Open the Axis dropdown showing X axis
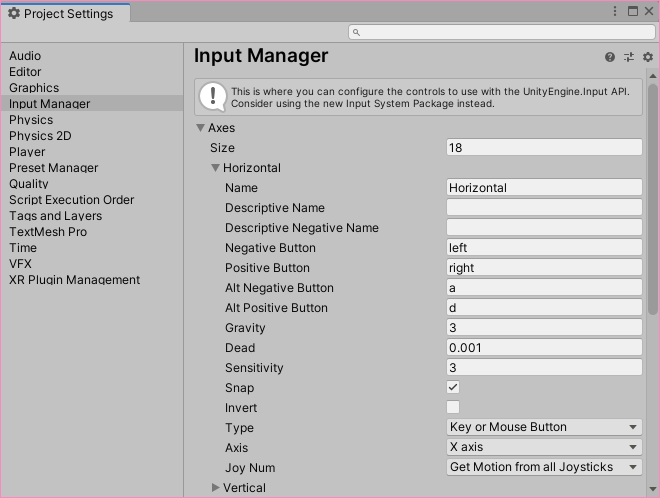 (544, 447)
